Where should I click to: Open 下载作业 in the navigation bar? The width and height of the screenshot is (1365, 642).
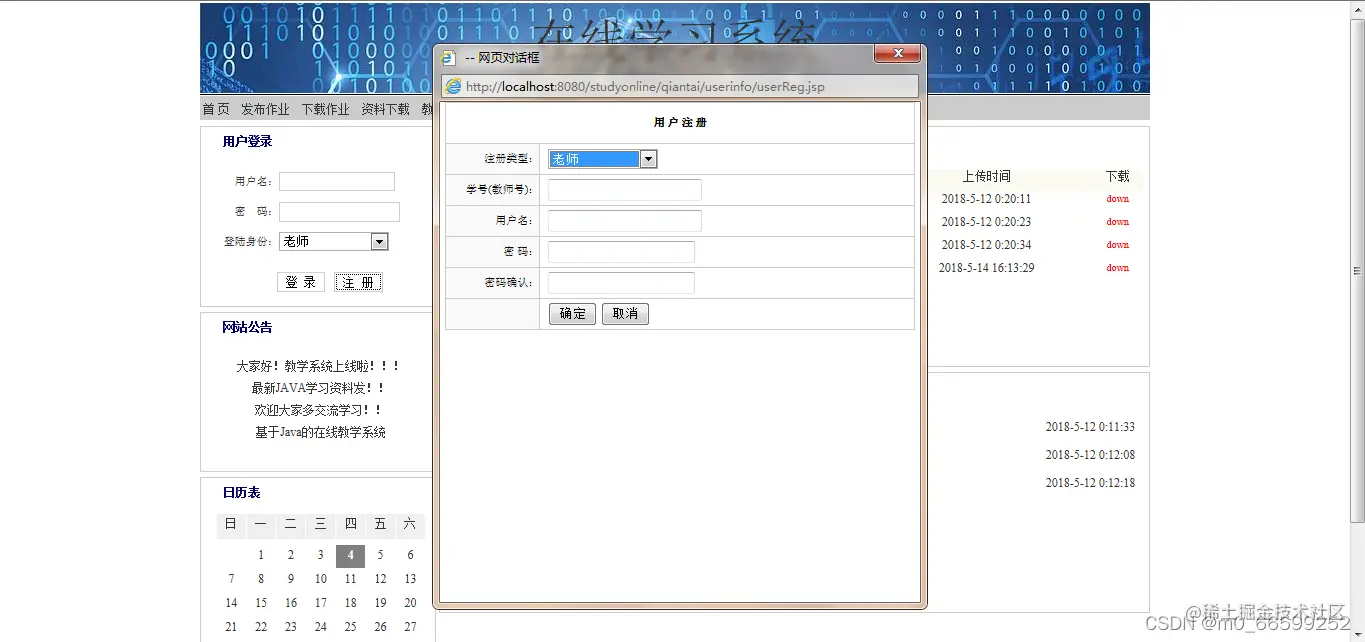click(325, 109)
